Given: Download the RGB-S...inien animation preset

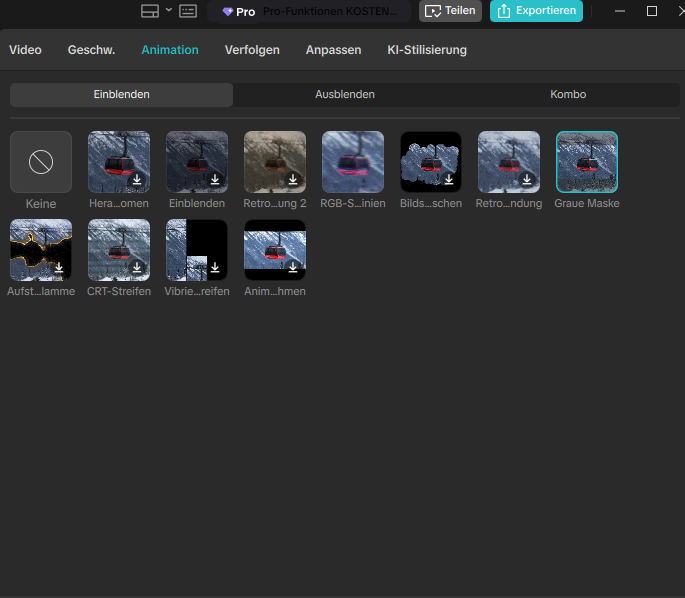Looking at the screenshot, I should (x=371, y=180).
